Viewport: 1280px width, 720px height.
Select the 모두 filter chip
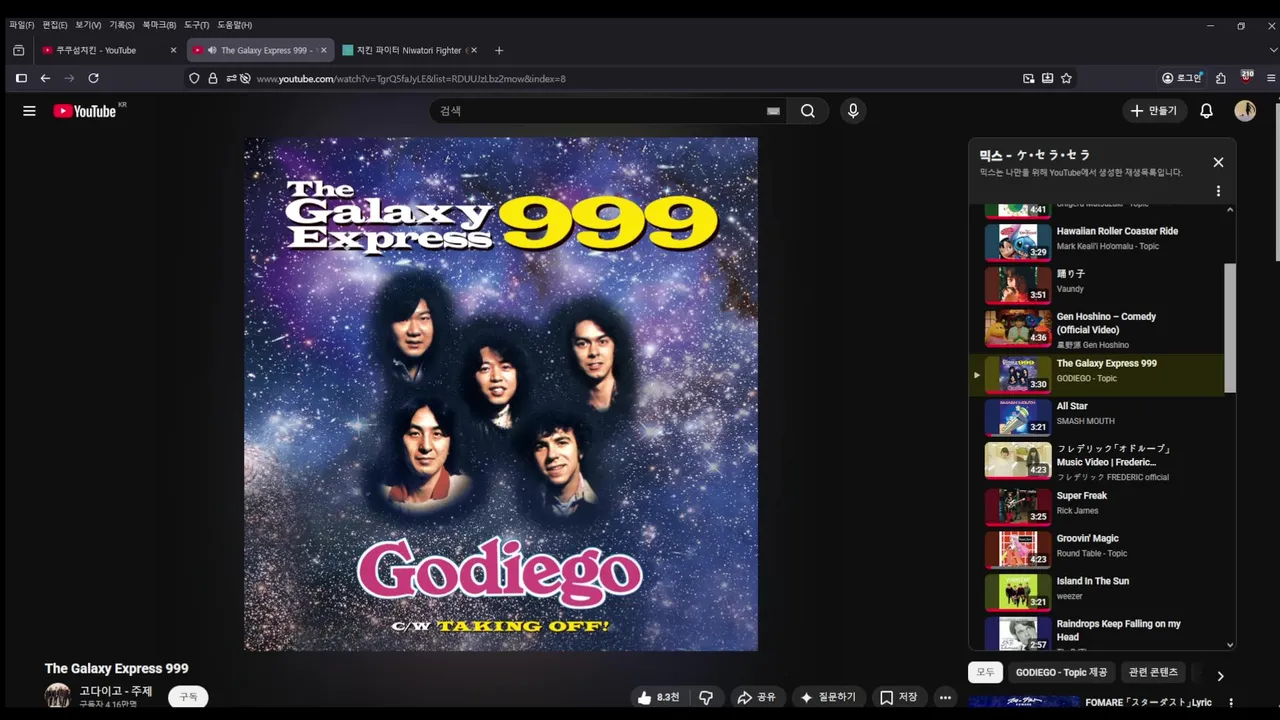pyautogui.click(x=985, y=672)
